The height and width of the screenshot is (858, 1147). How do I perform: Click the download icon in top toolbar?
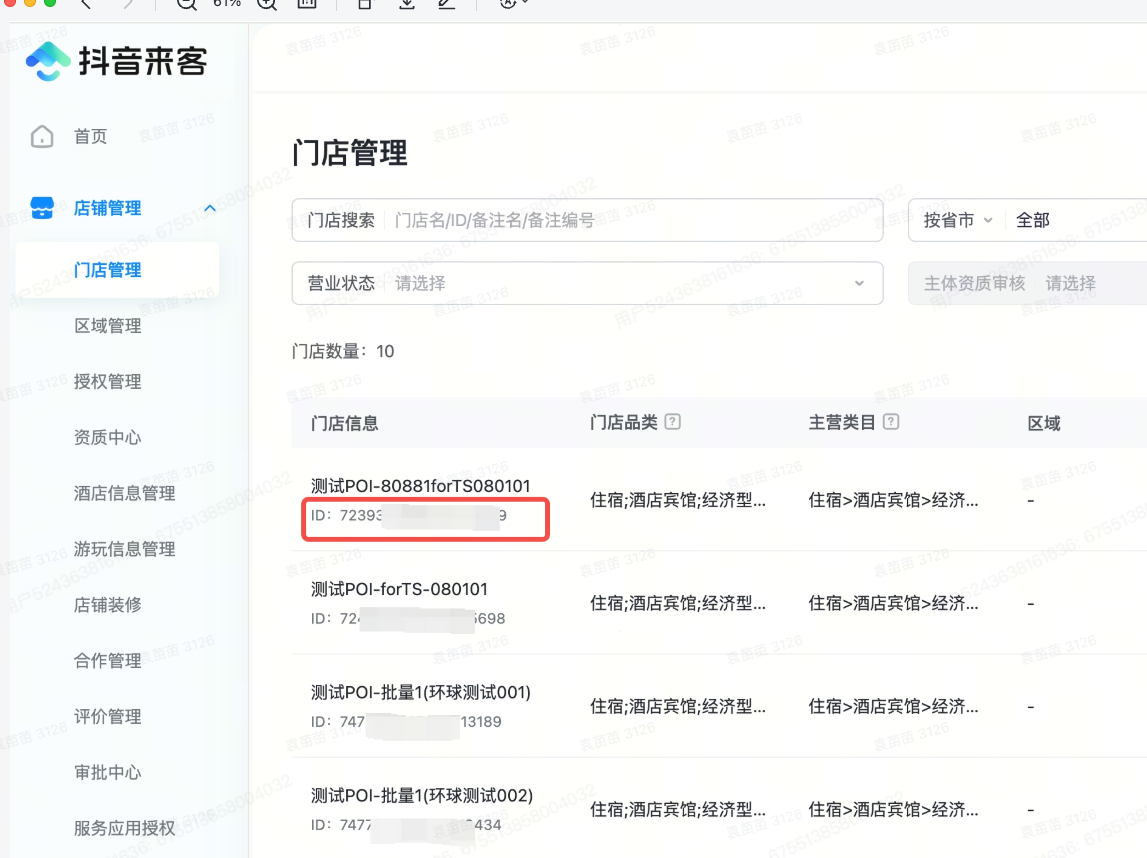[x=406, y=4]
